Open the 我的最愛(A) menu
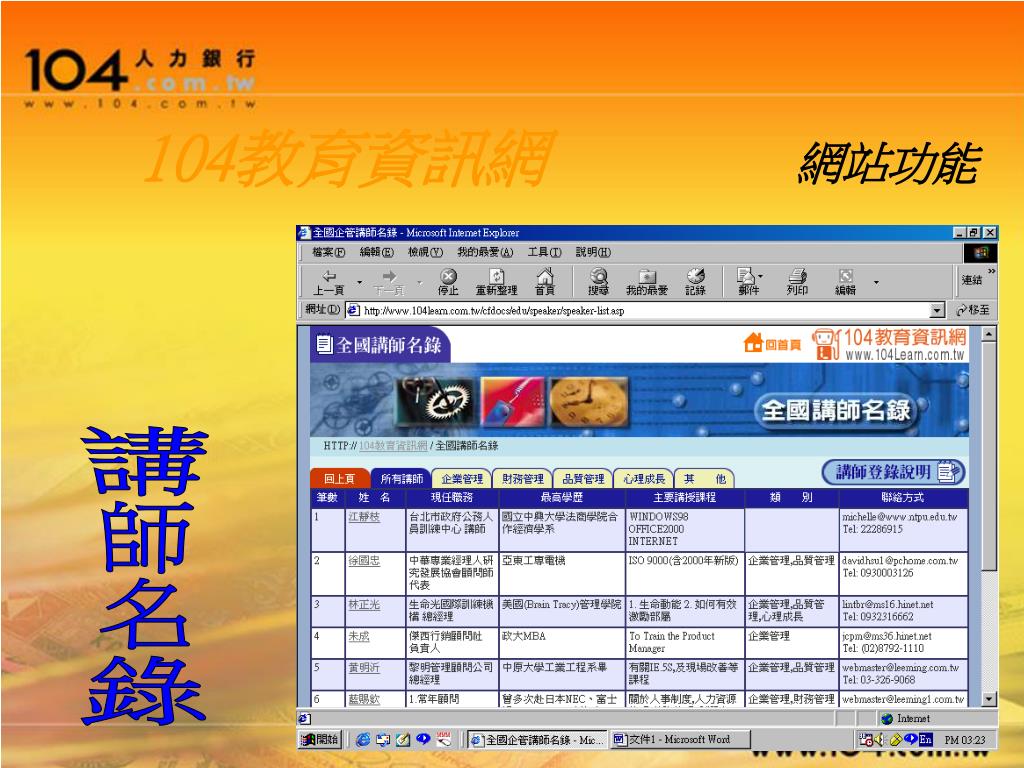1024x768 pixels. [x=485, y=252]
